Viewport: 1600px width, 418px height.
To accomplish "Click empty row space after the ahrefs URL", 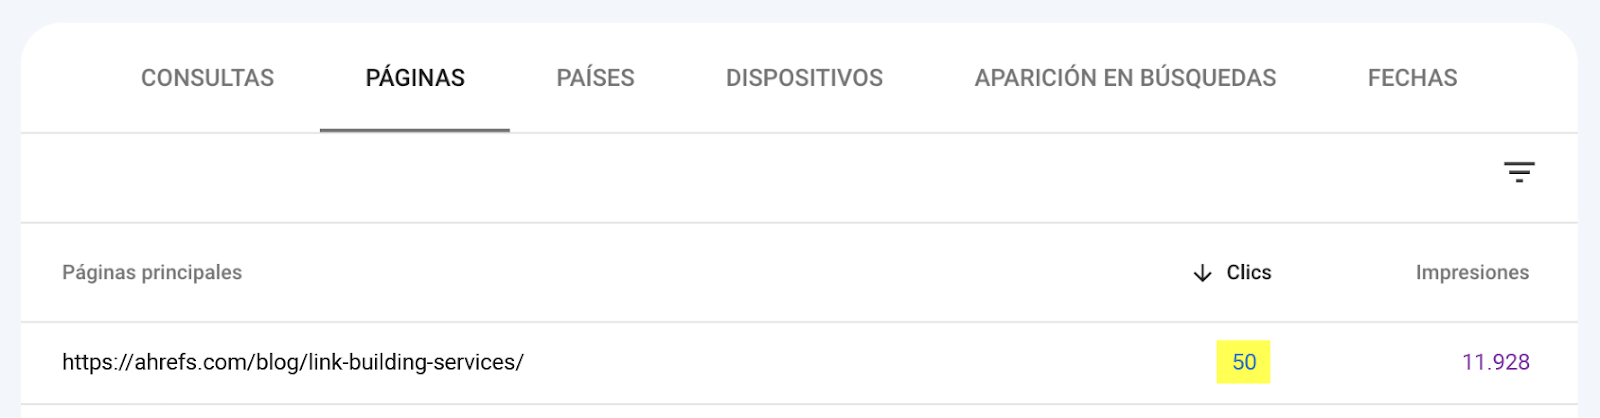I will 860,362.
